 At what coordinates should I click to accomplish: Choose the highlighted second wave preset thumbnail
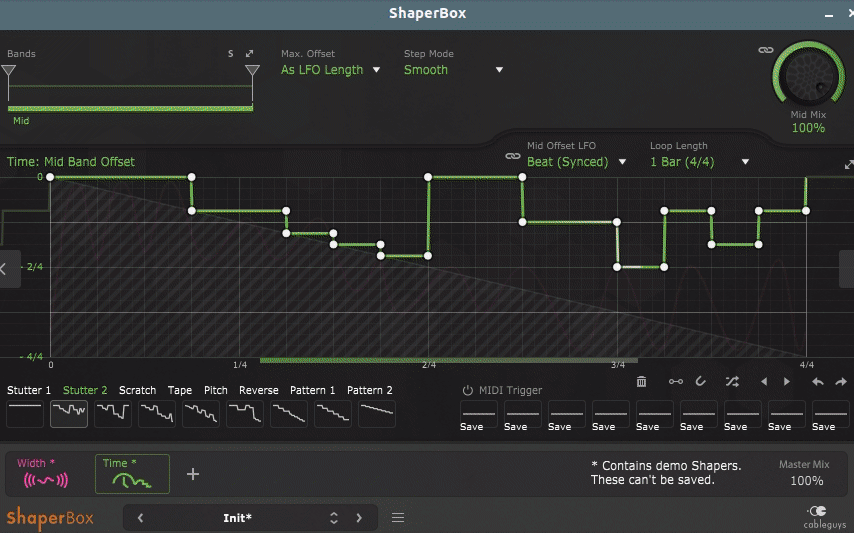coord(69,414)
